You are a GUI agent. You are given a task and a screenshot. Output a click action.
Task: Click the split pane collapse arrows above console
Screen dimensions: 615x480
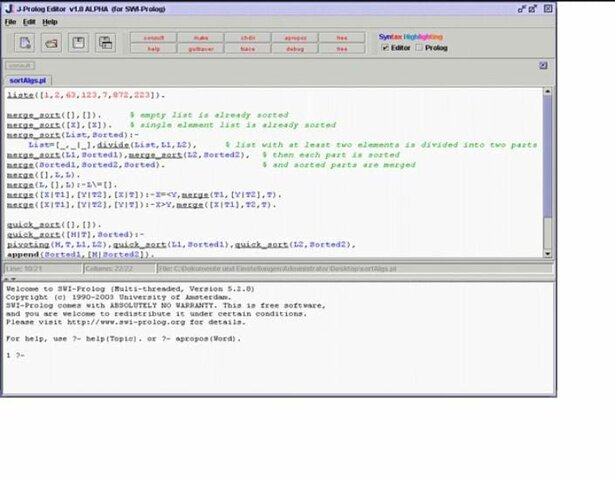tap(10, 279)
